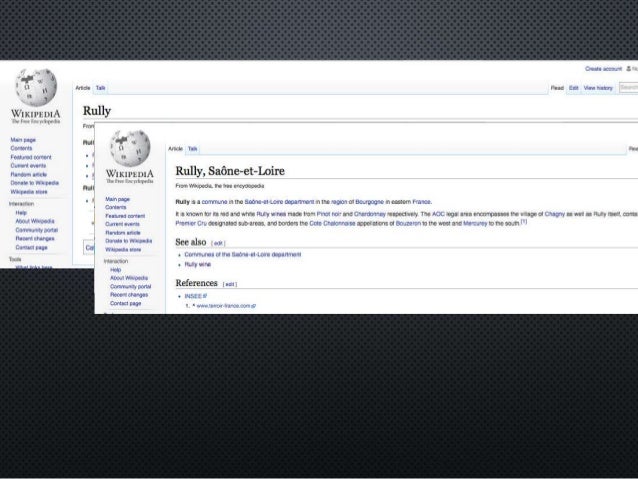
Task: Follow the Bouzeron link
Action: click(408, 223)
